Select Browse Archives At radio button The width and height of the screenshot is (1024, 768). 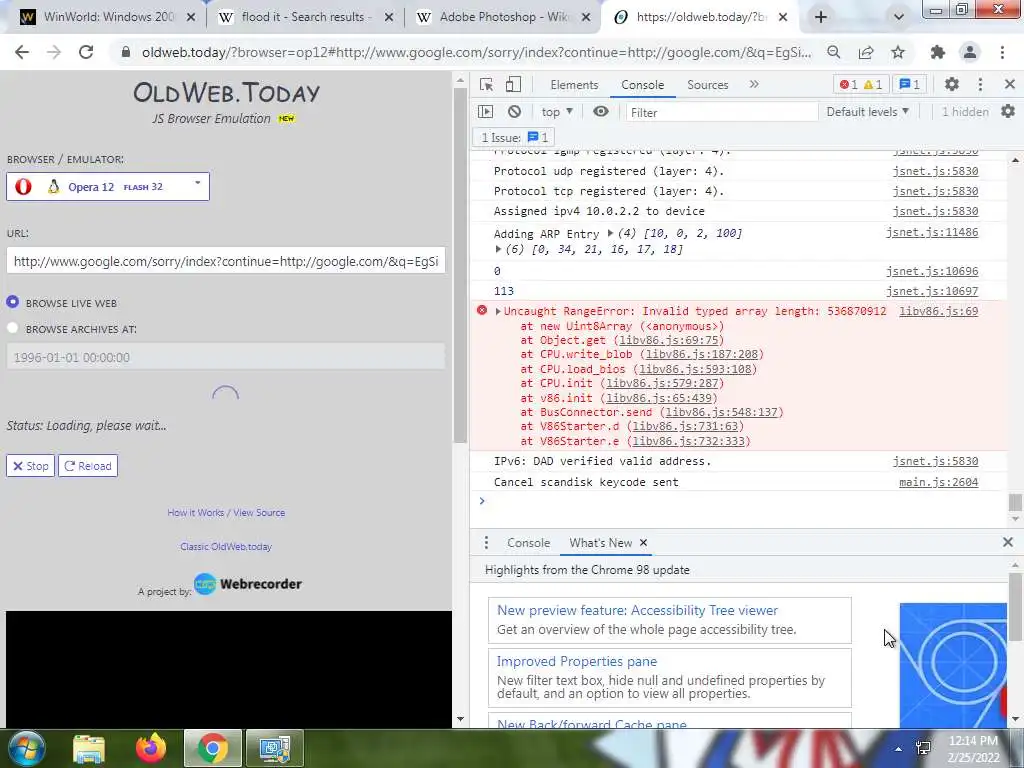click(12, 328)
